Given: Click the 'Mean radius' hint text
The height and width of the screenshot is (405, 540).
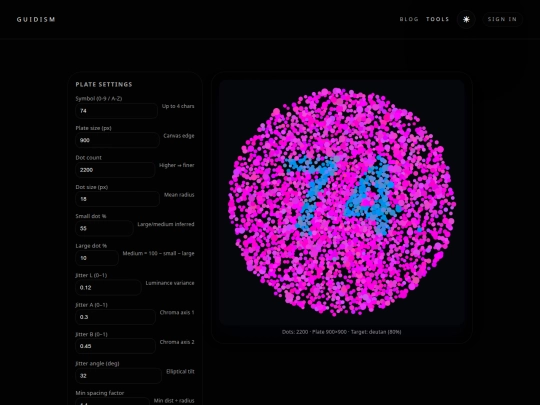Looking at the screenshot, I should pos(179,195).
